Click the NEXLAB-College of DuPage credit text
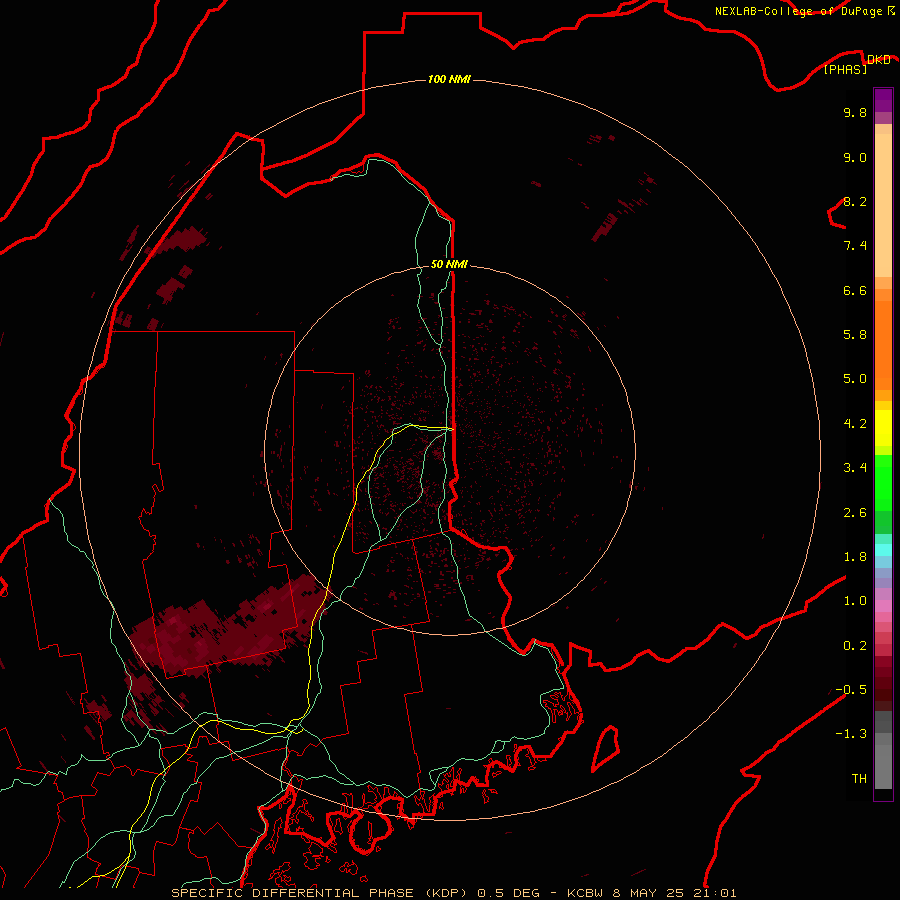The width and height of the screenshot is (900, 900). tap(799, 11)
